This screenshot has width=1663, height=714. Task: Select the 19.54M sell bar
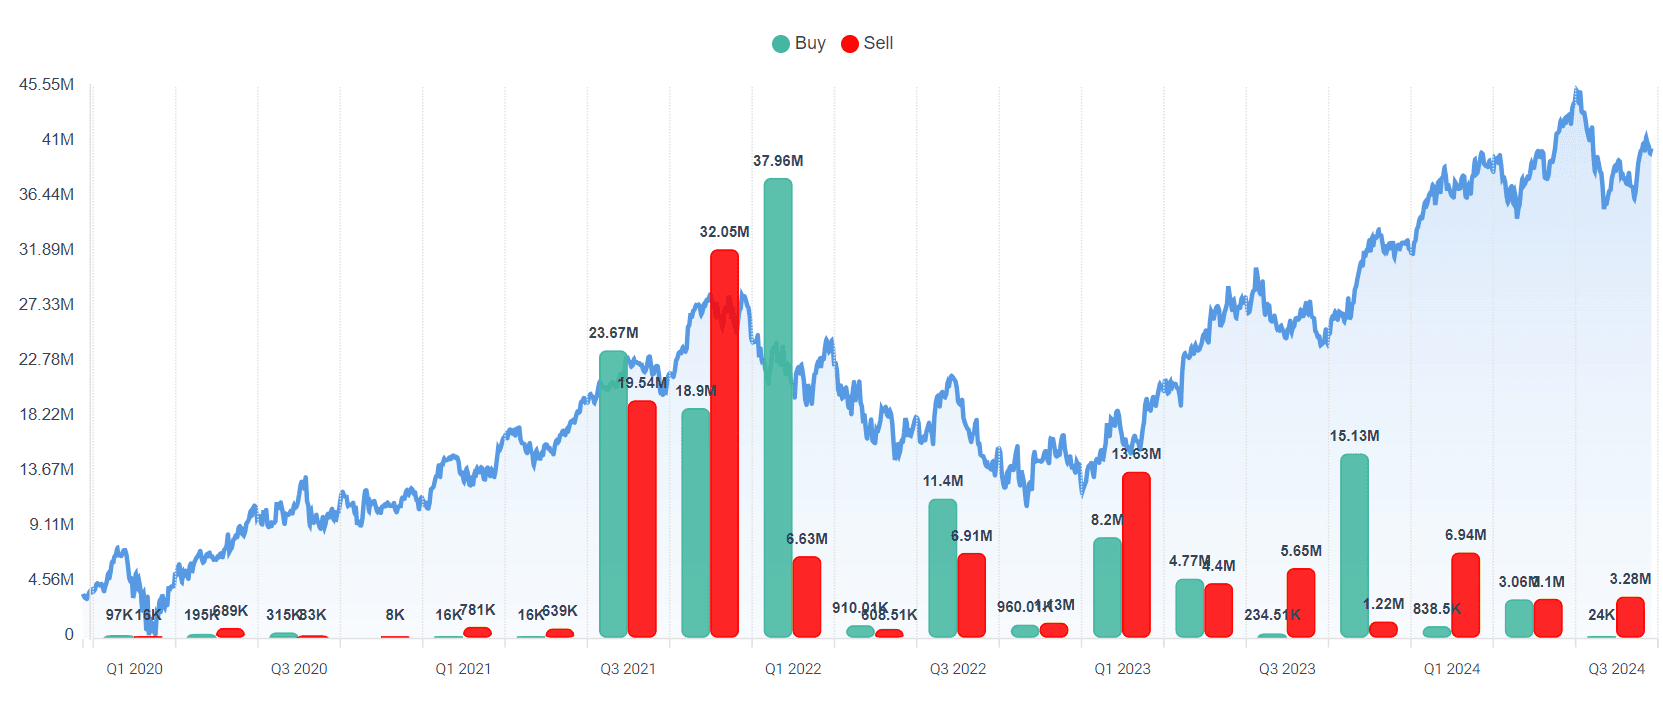642,518
